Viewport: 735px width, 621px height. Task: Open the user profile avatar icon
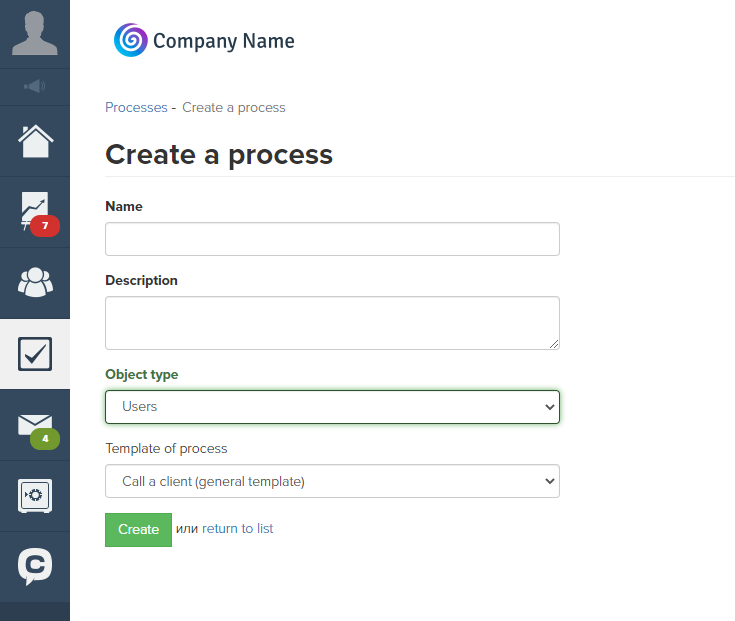click(x=35, y=34)
